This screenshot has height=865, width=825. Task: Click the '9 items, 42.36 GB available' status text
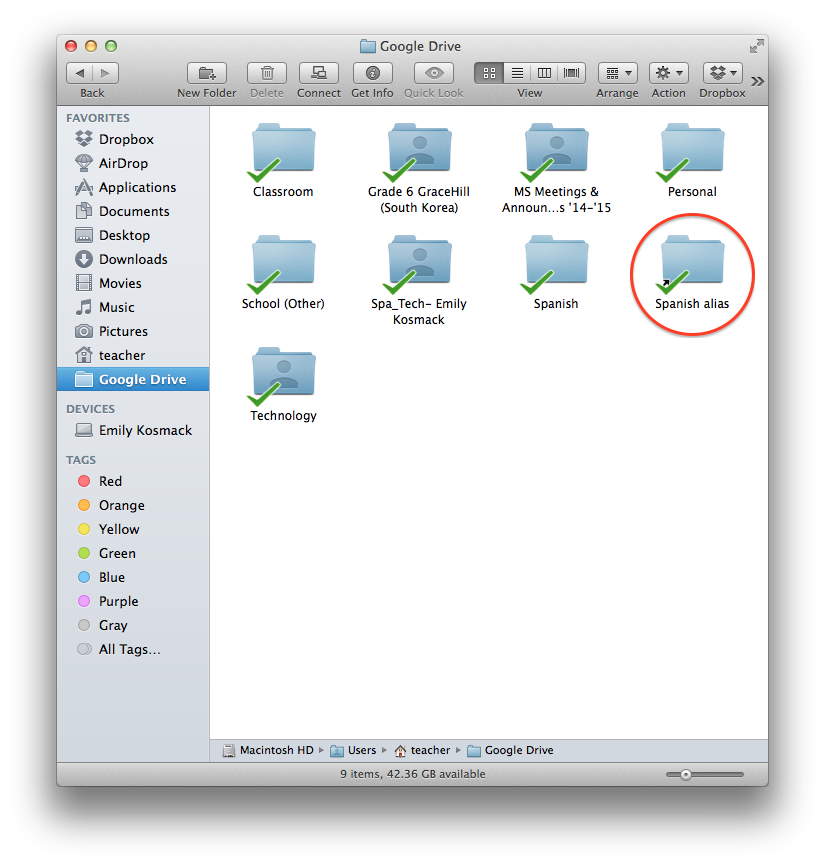click(x=413, y=775)
